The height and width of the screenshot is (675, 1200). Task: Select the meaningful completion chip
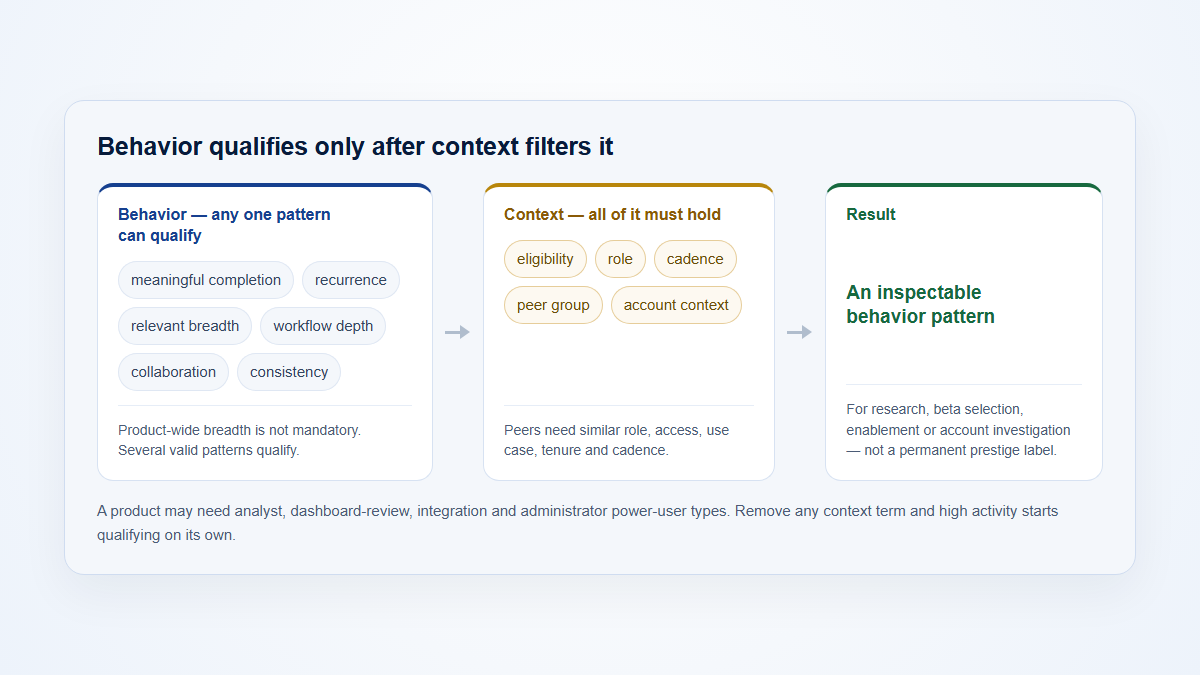tap(206, 280)
